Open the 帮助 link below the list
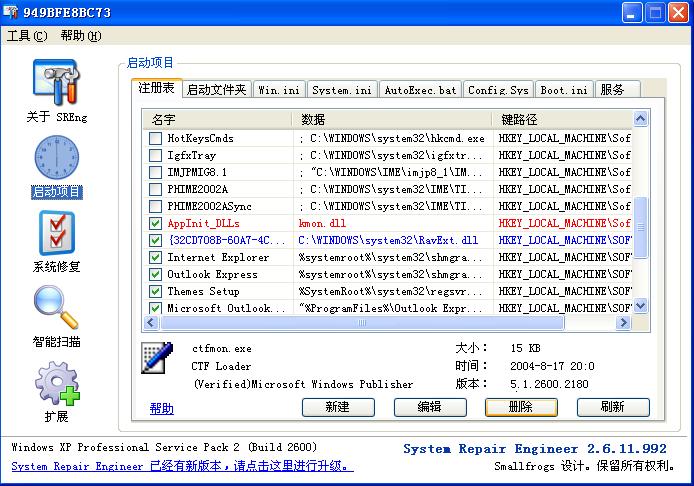The height and width of the screenshot is (486, 694). pos(162,408)
